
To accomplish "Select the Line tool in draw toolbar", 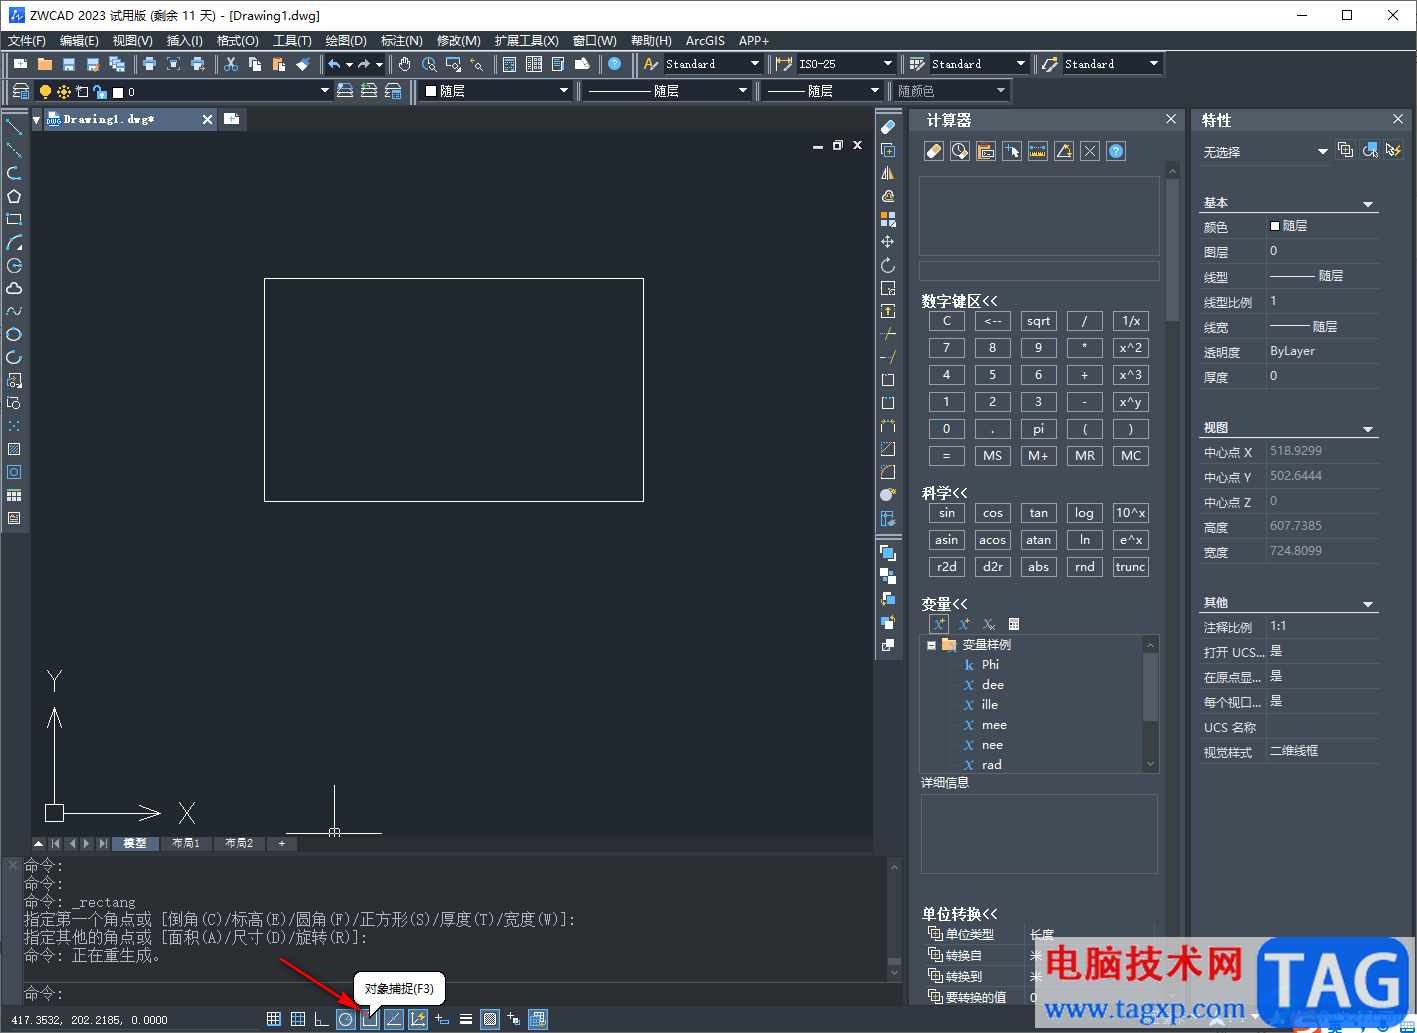I will [x=14, y=127].
